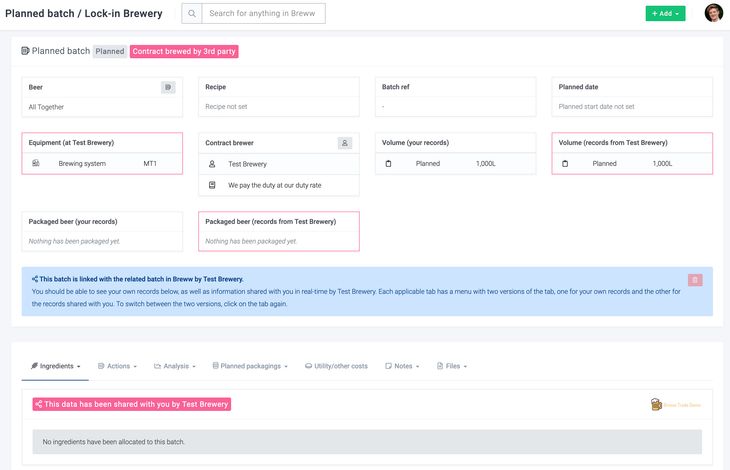
Task: Click the Test Brewery contract brewer link
Action: point(247,164)
